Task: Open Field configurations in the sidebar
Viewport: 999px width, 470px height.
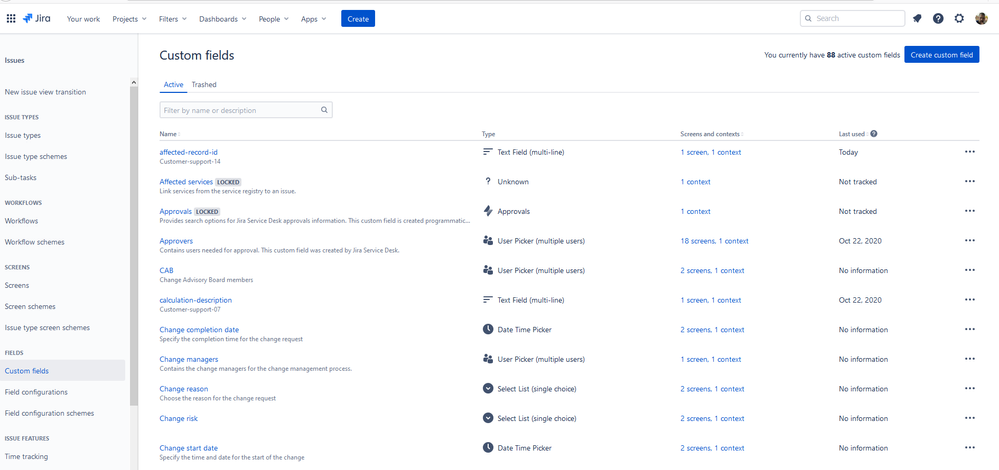Action: (36, 392)
